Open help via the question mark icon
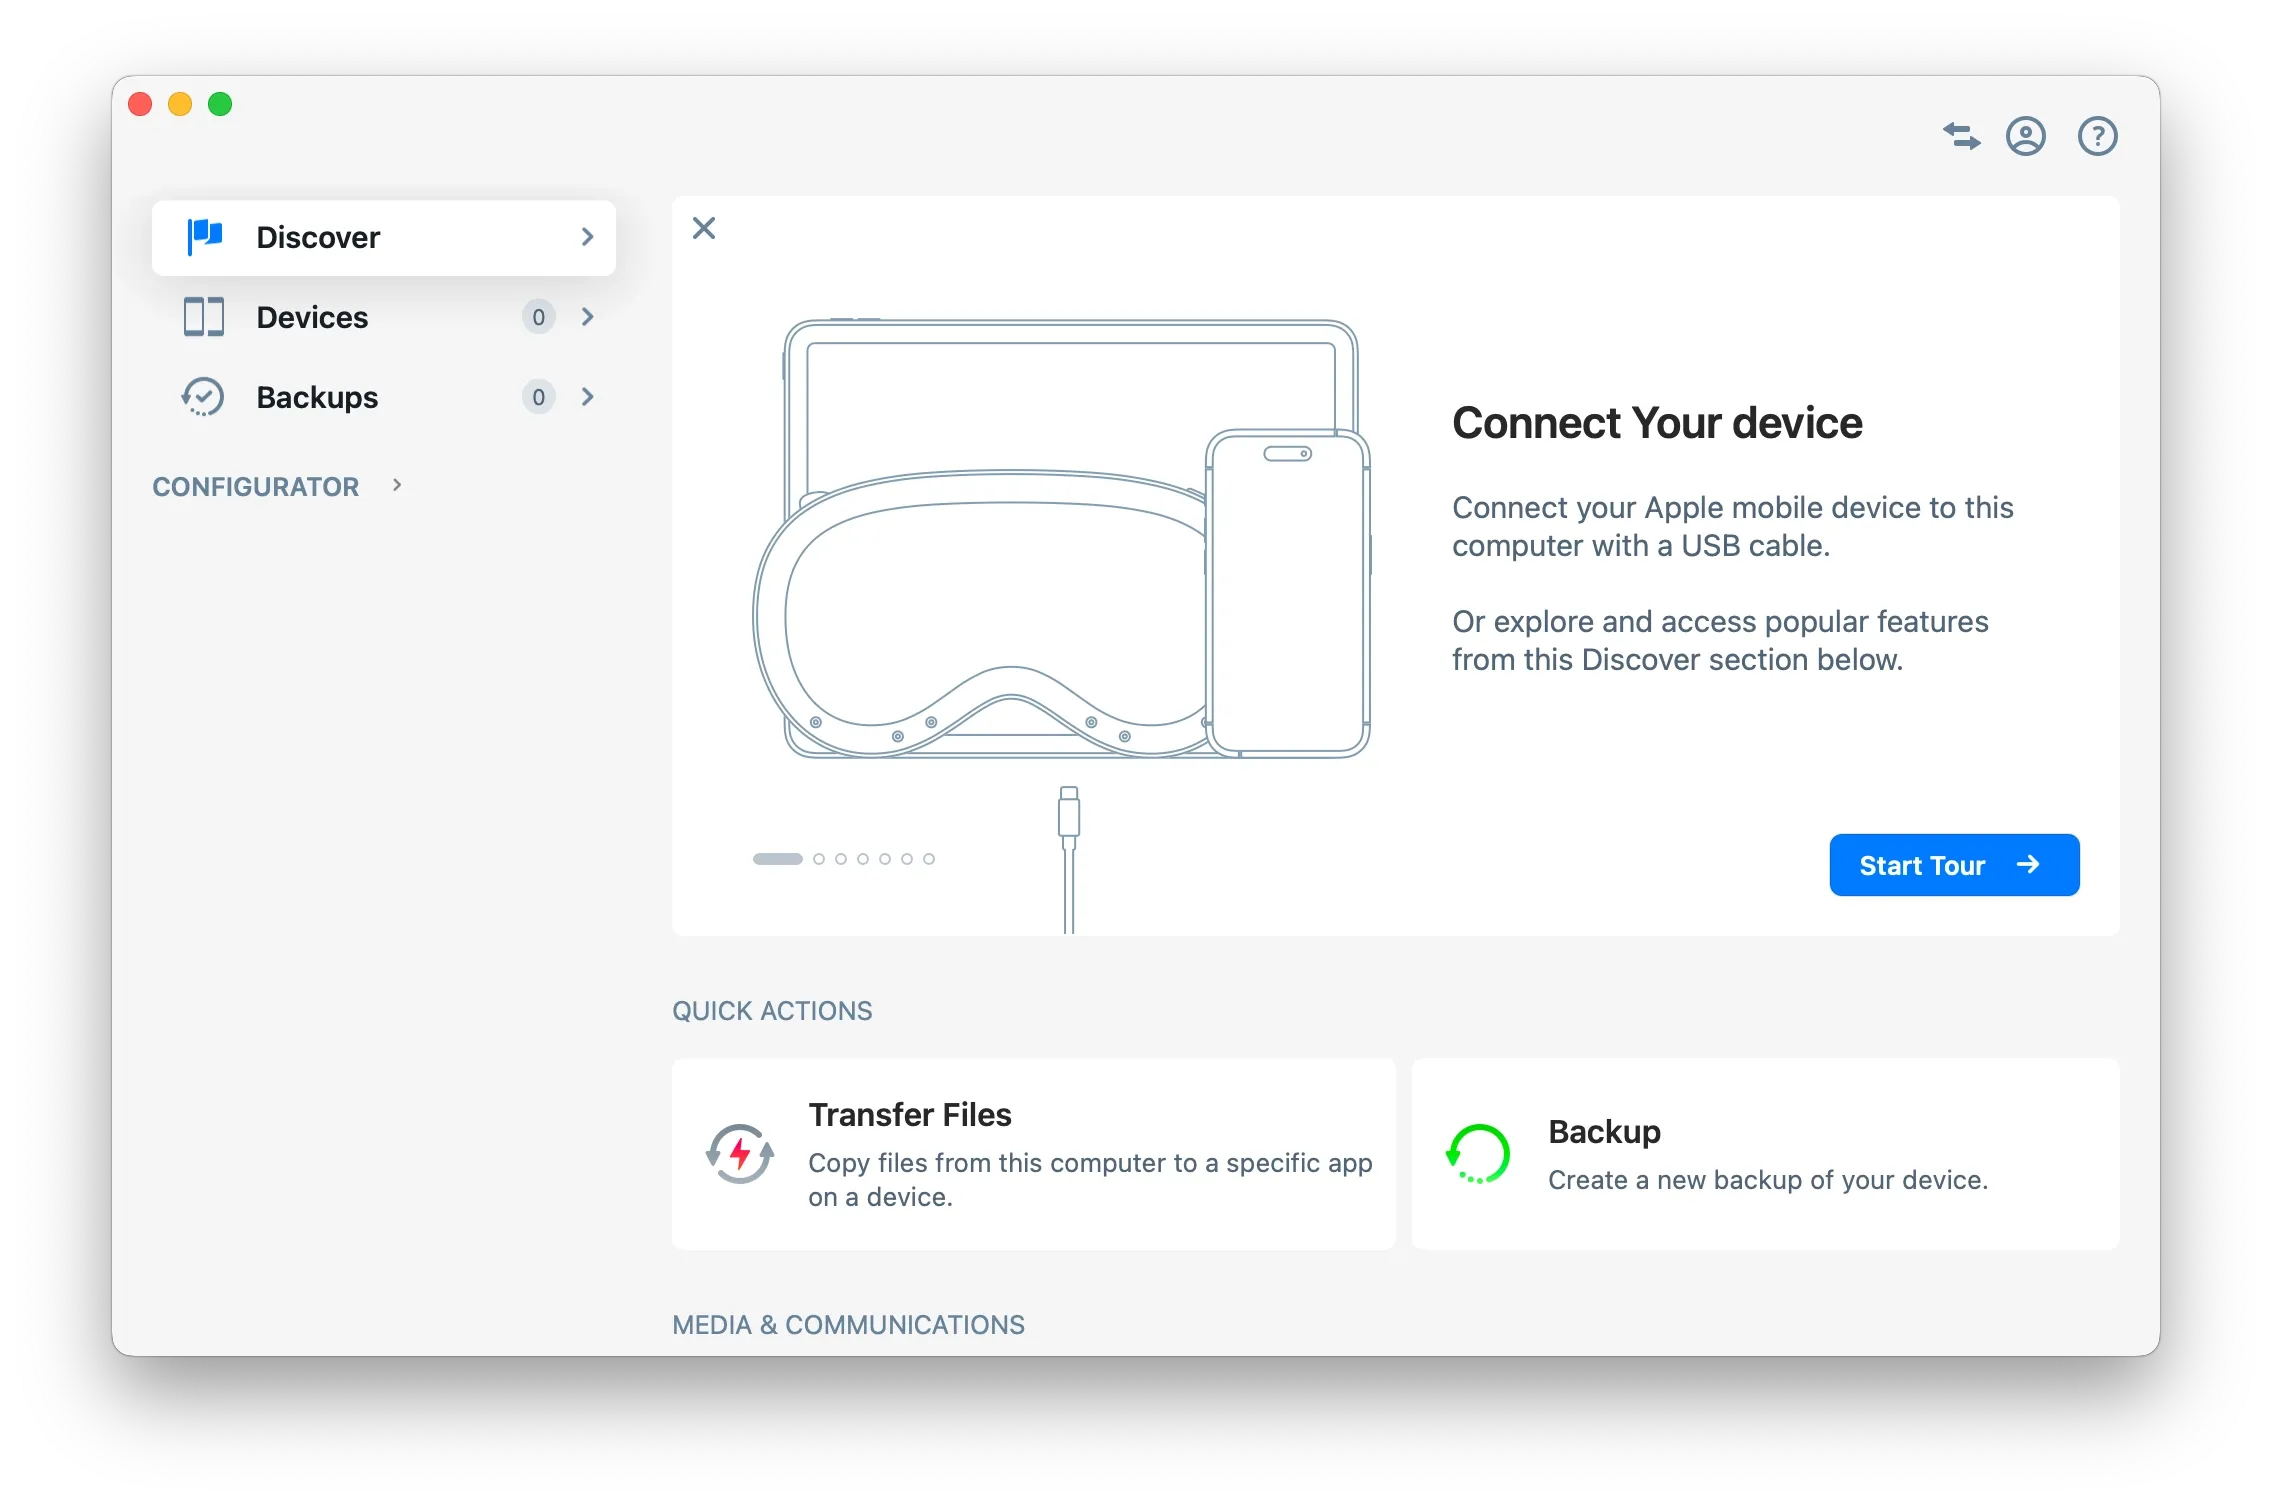2272x1504 pixels. 2097,136
